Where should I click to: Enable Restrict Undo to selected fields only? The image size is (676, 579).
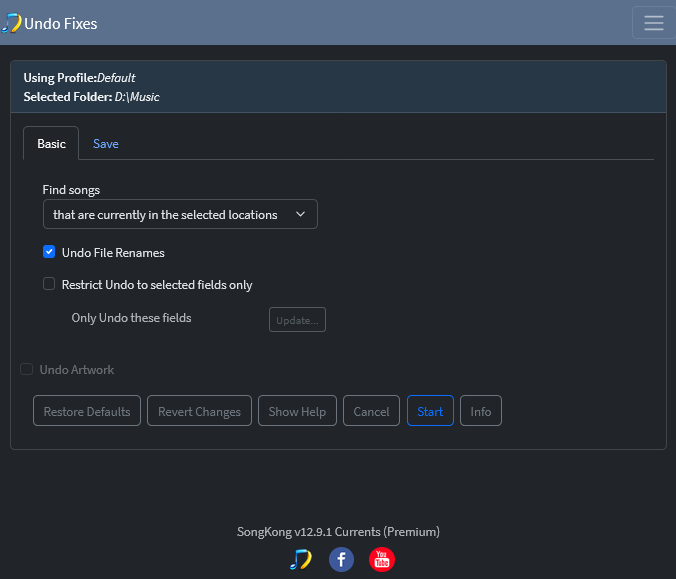pyautogui.click(x=49, y=284)
